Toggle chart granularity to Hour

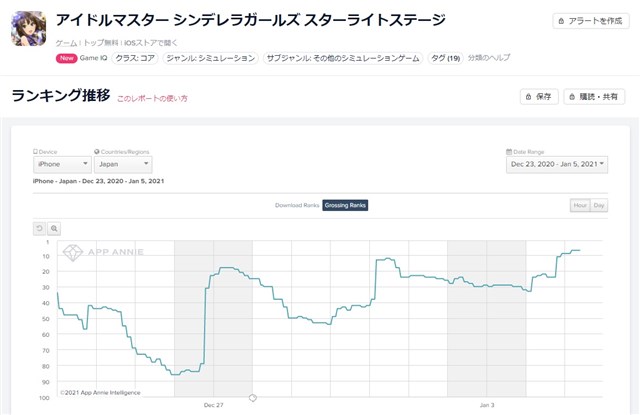[x=580, y=205]
